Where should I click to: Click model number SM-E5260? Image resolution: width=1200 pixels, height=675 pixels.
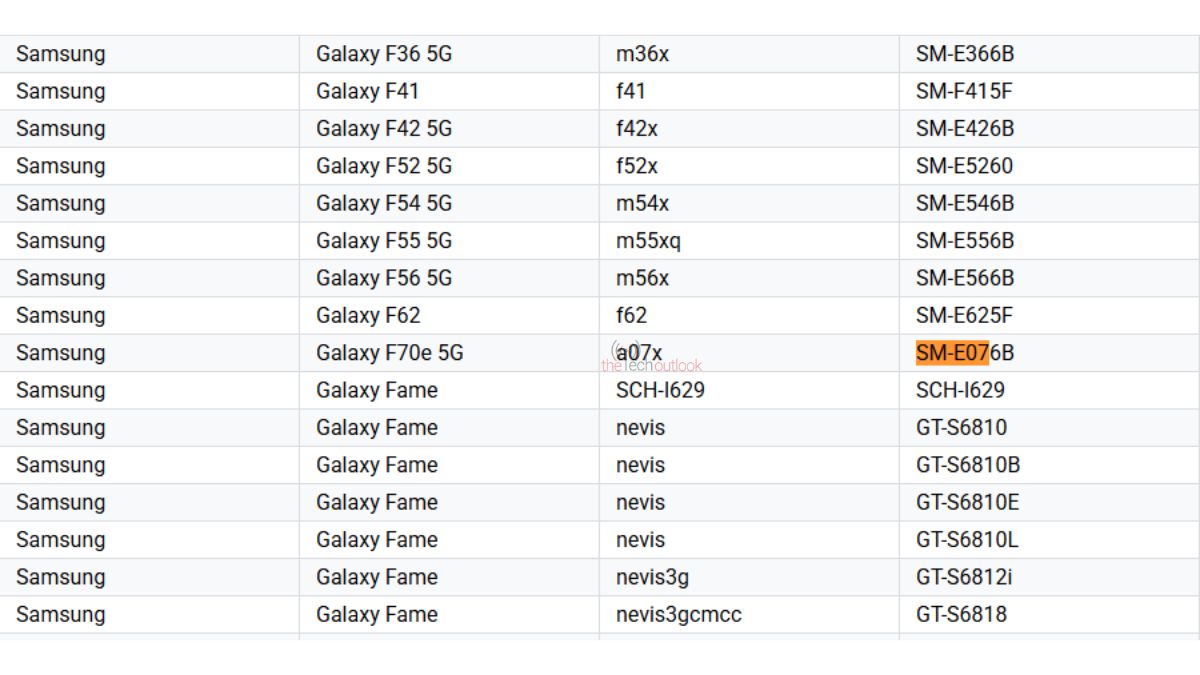tap(964, 166)
